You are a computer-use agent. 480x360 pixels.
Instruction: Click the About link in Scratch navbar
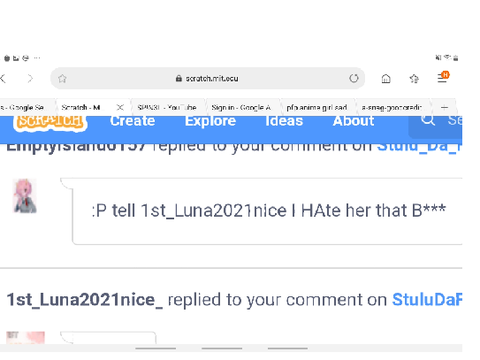pyautogui.click(x=353, y=120)
